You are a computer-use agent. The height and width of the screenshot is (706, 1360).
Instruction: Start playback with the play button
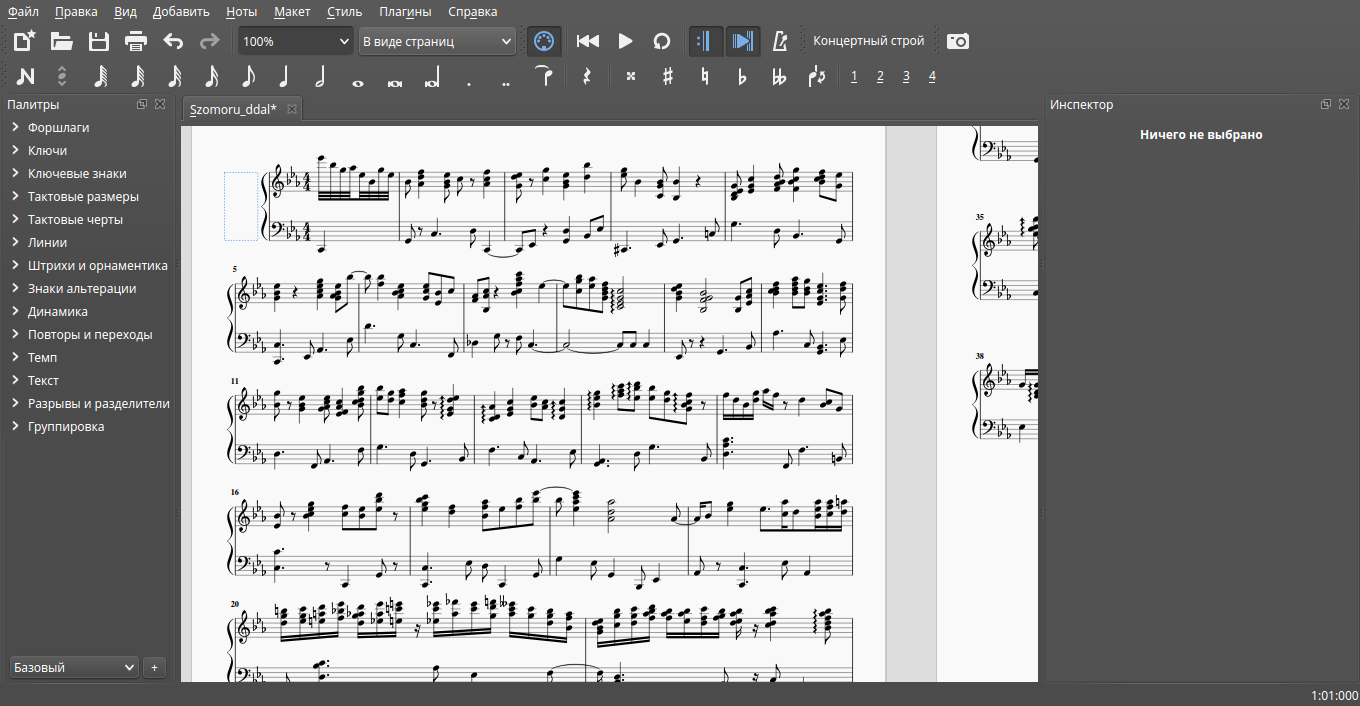[x=625, y=41]
